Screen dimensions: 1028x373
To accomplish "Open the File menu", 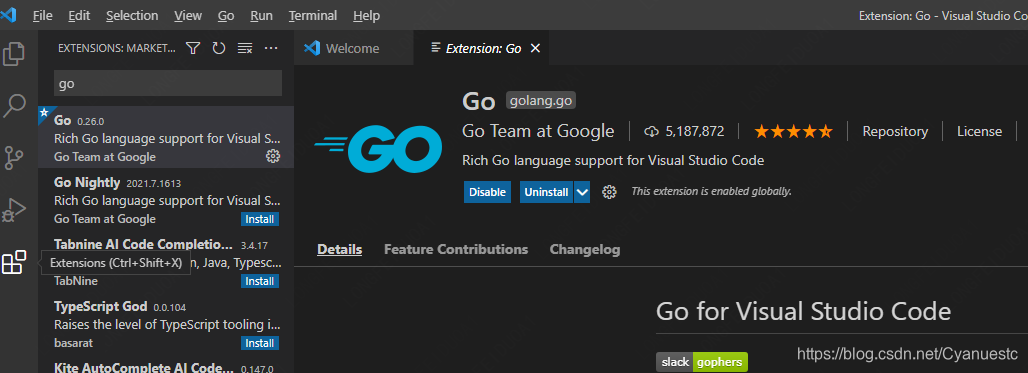I will coord(43,15).
